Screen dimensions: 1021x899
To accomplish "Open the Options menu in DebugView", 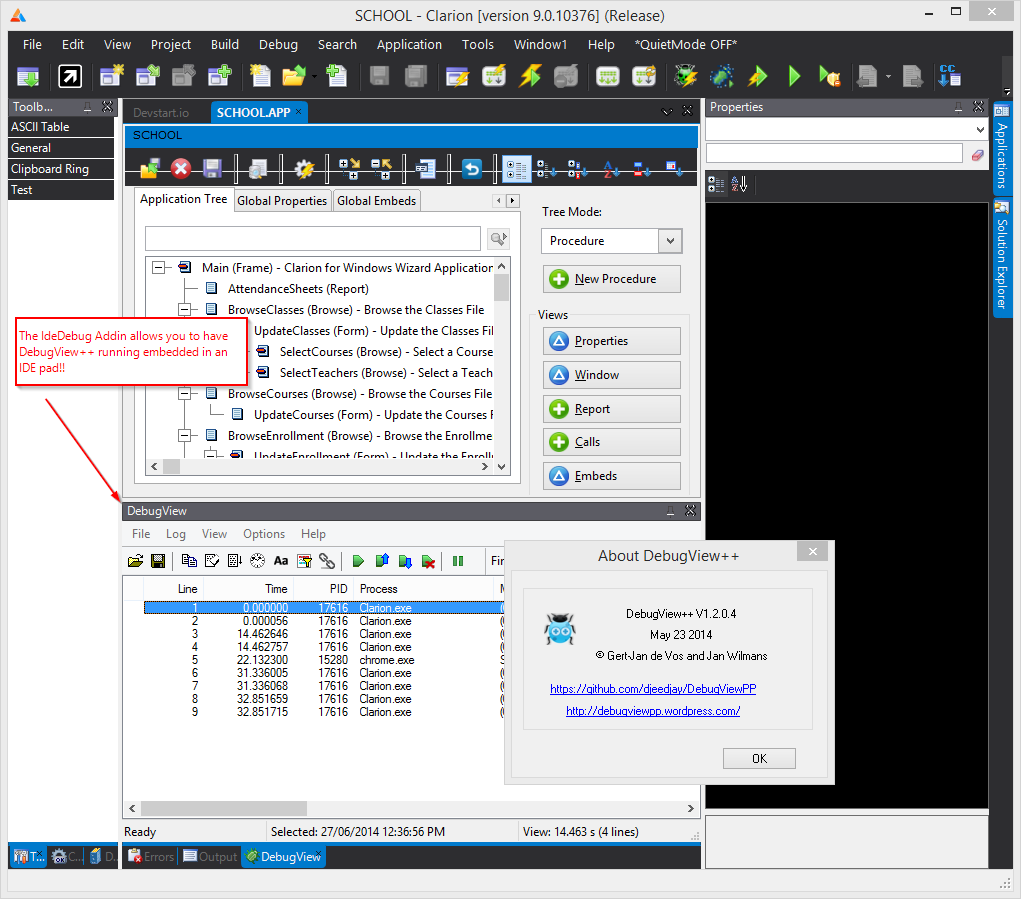I will tap(264, 534).
